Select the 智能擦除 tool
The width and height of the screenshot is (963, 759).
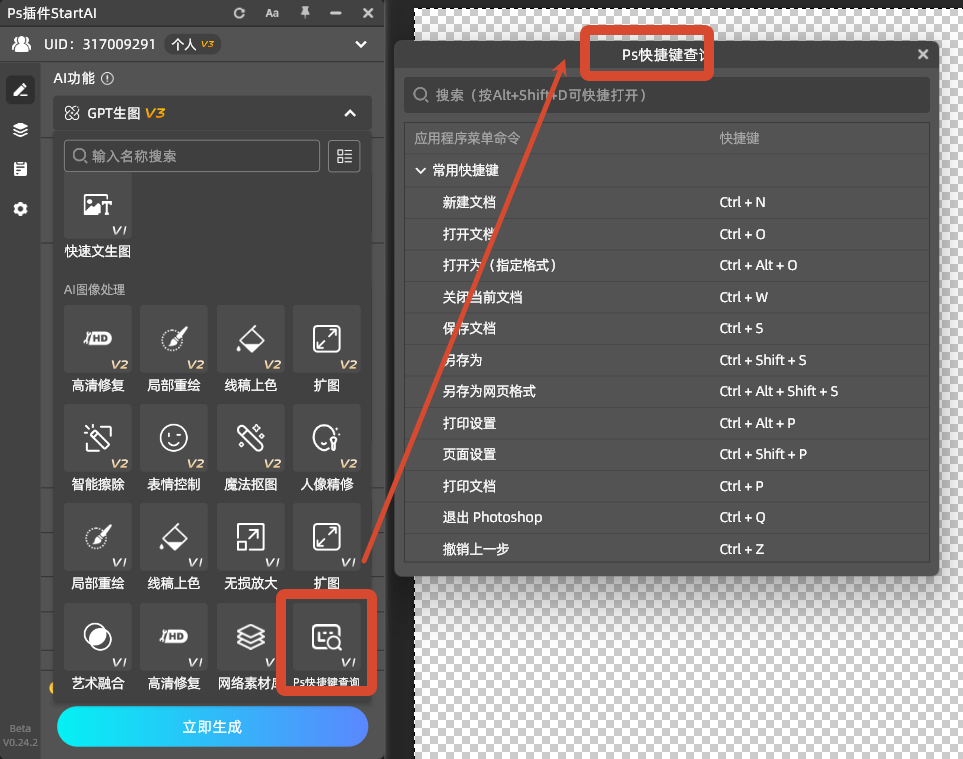98,448
